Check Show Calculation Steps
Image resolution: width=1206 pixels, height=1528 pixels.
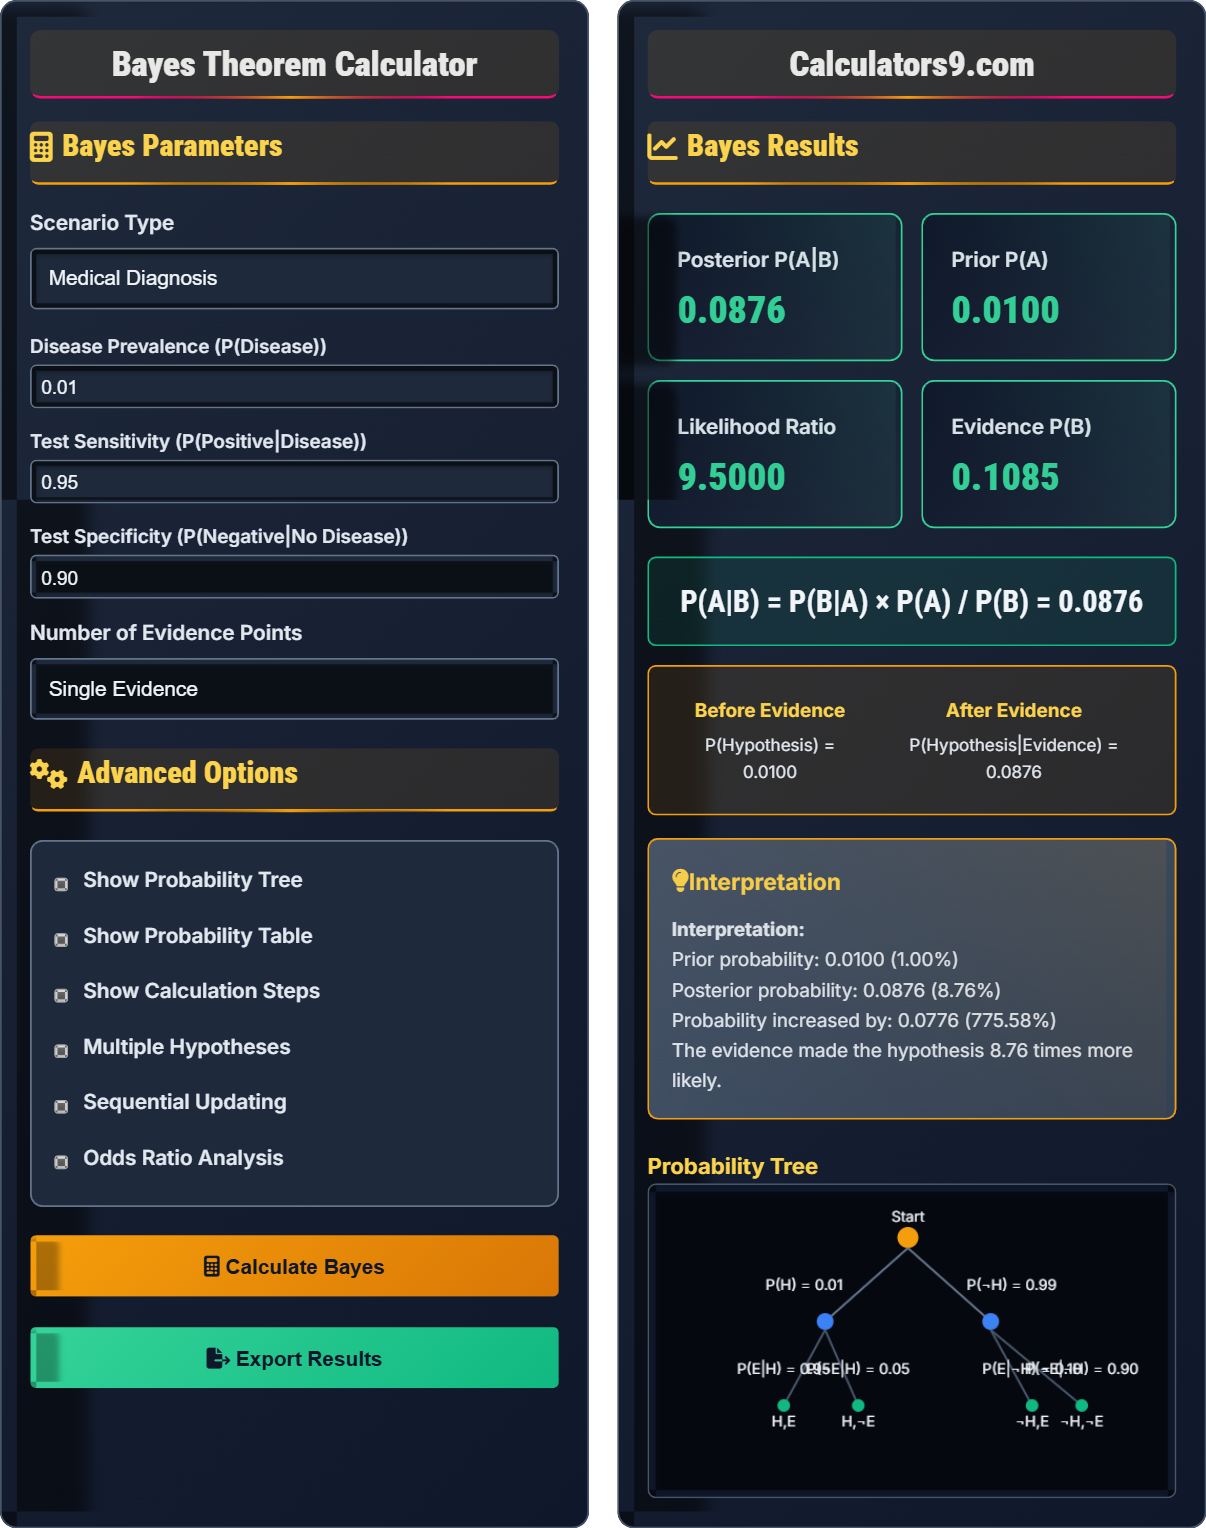(x=61, y=995)
